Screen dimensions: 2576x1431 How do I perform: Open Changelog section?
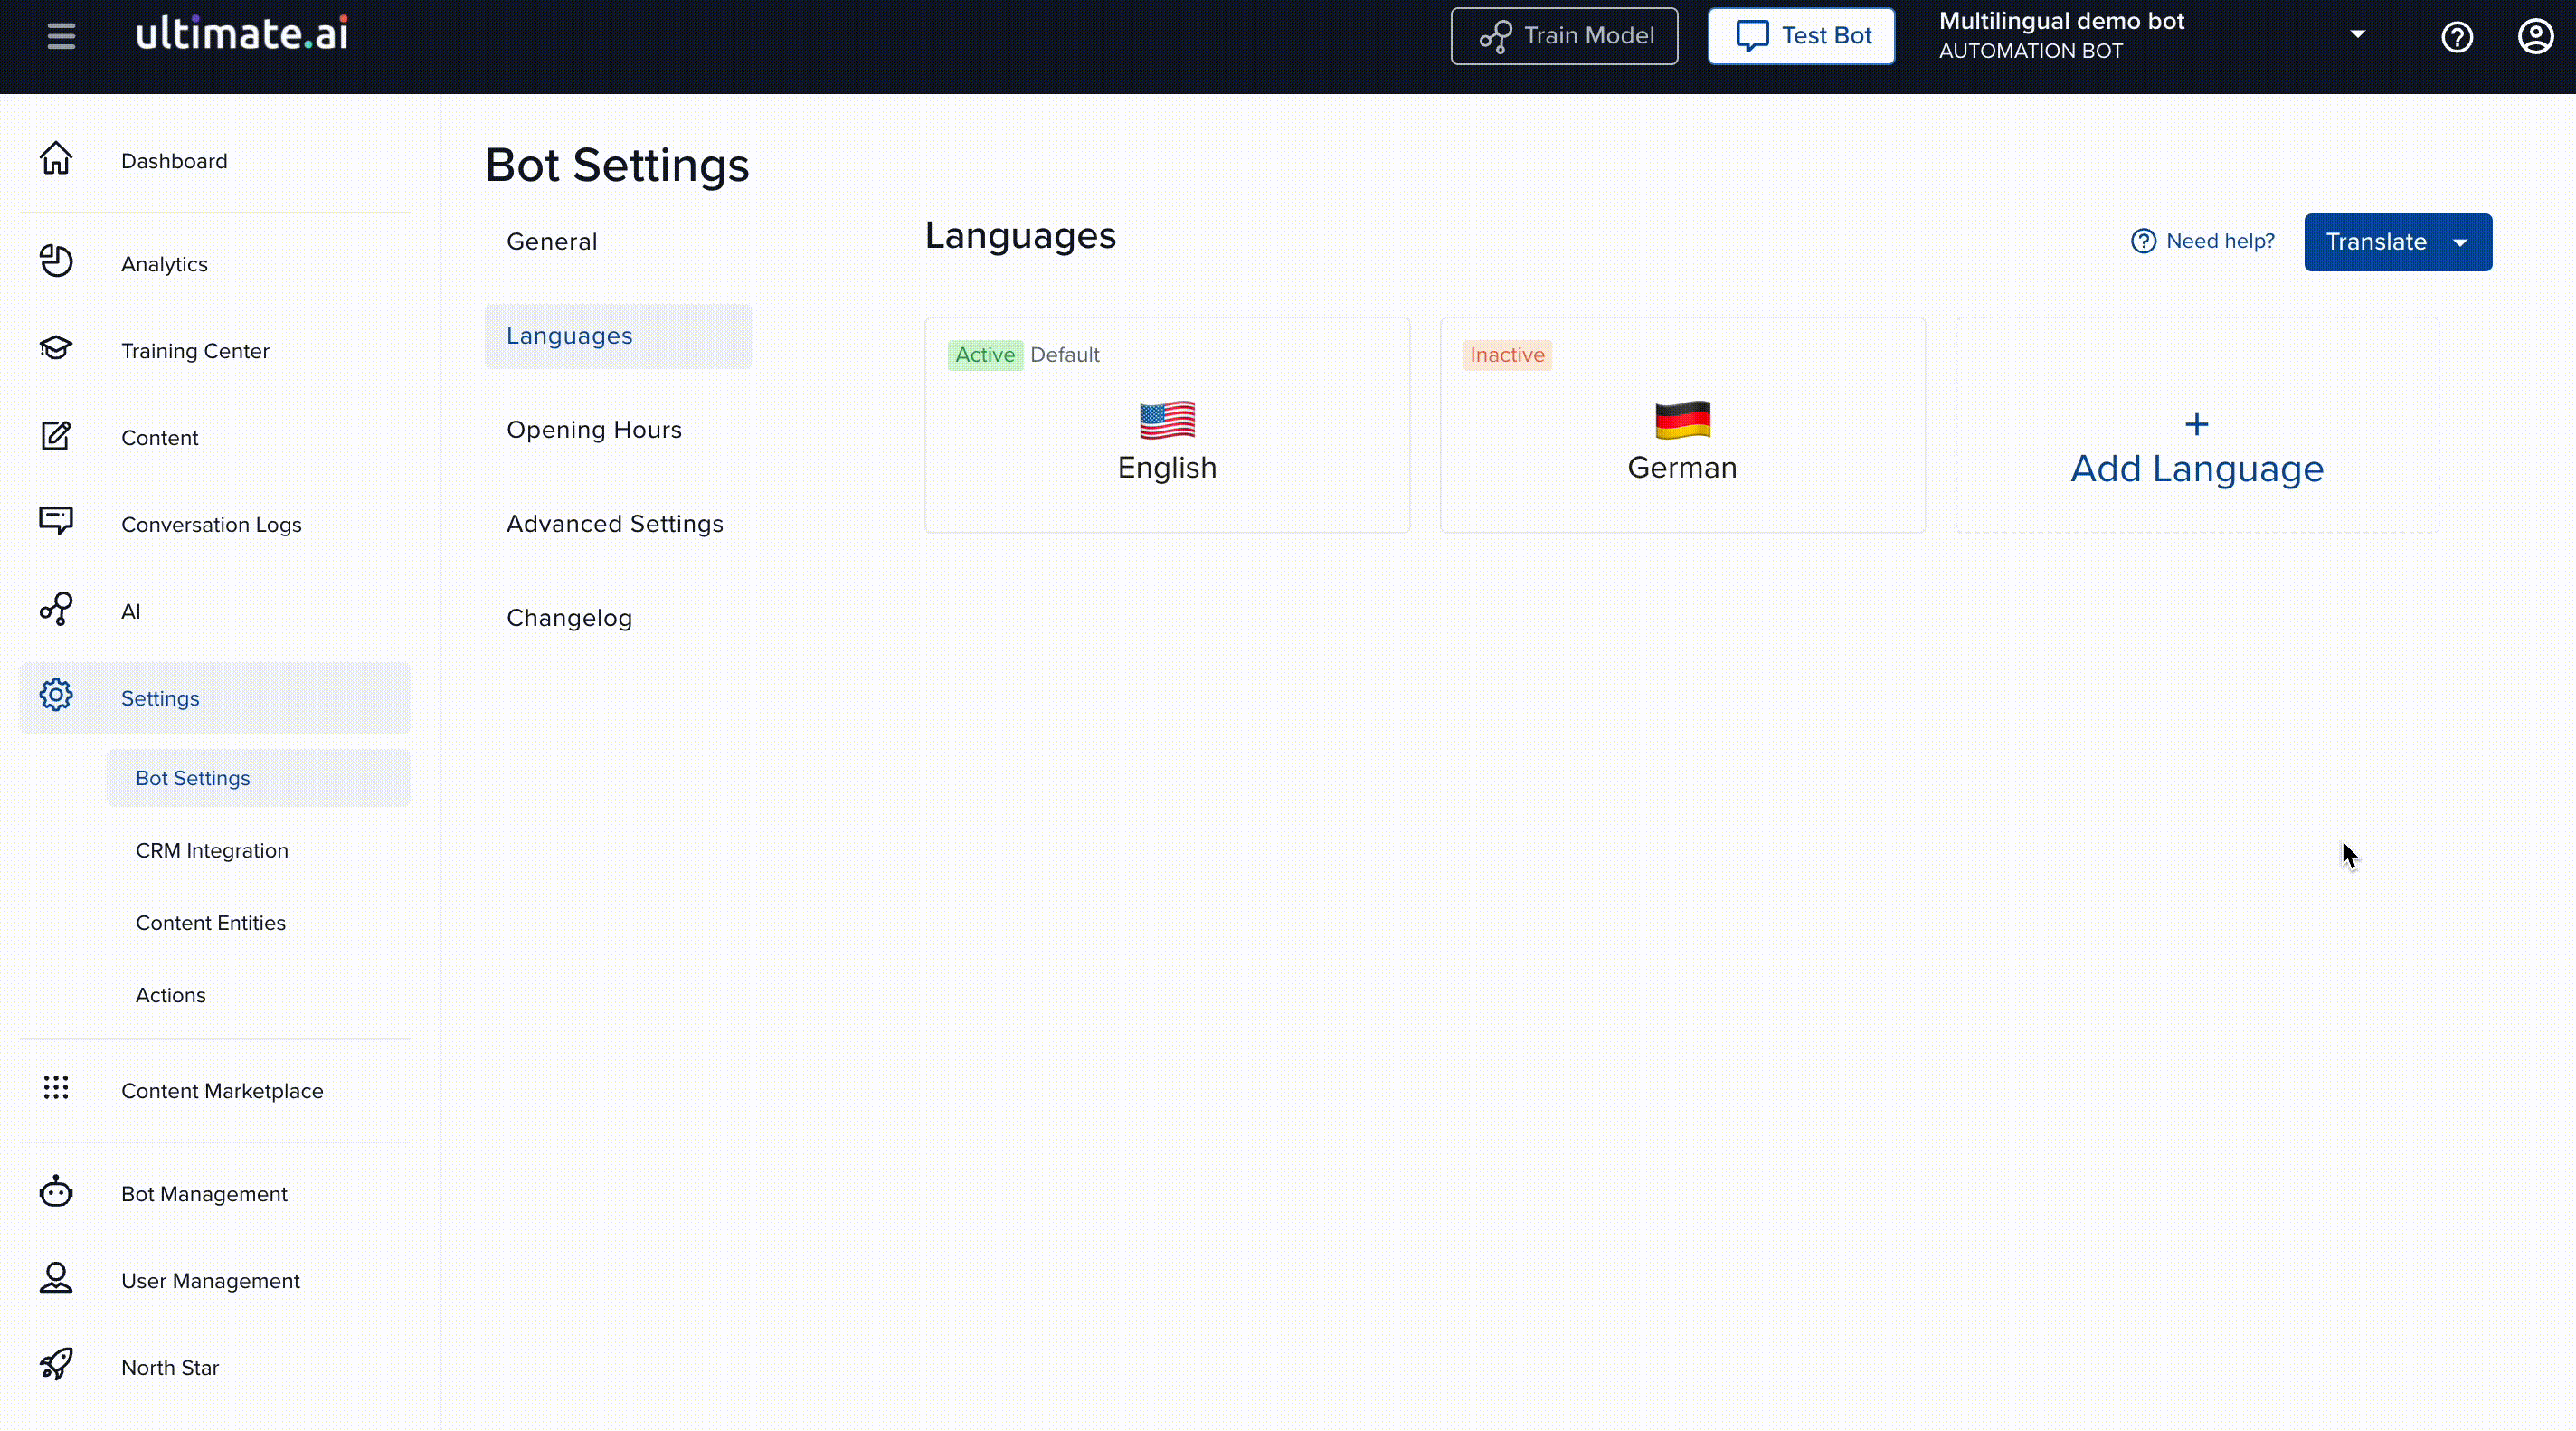click(569, 617)
